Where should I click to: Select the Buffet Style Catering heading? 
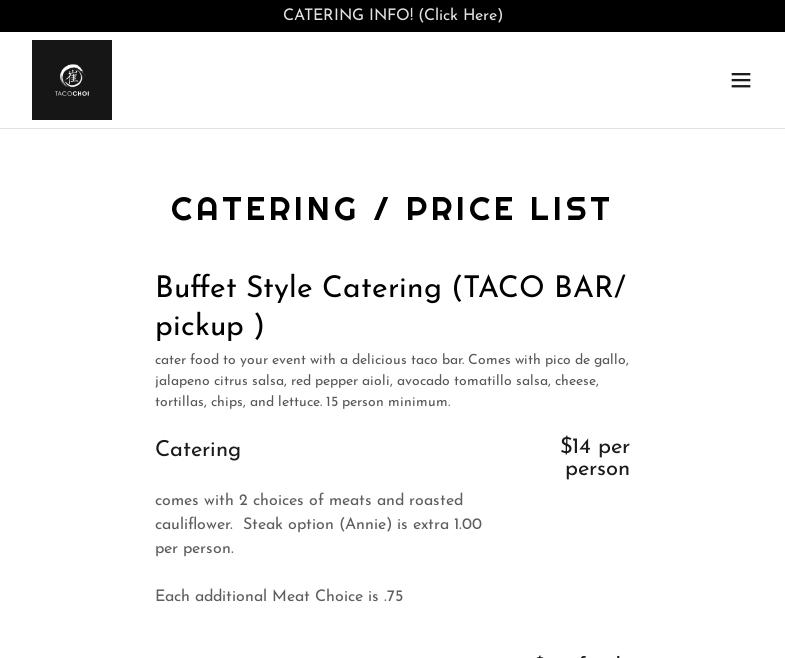[x=298, y=289]
